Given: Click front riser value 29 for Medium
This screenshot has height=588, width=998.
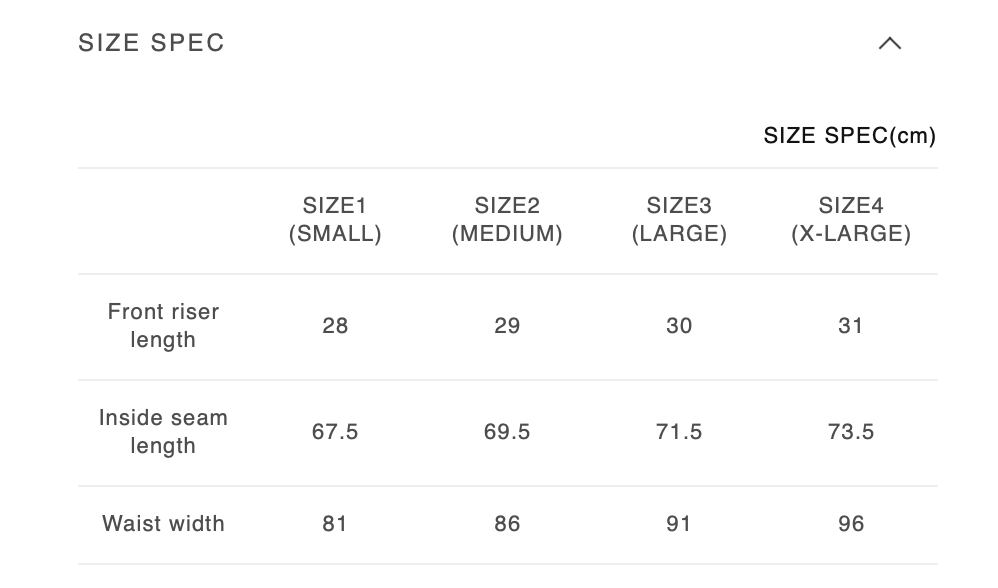Looking at the screenshot, I should pyautogui.click(x=507, y=326).
